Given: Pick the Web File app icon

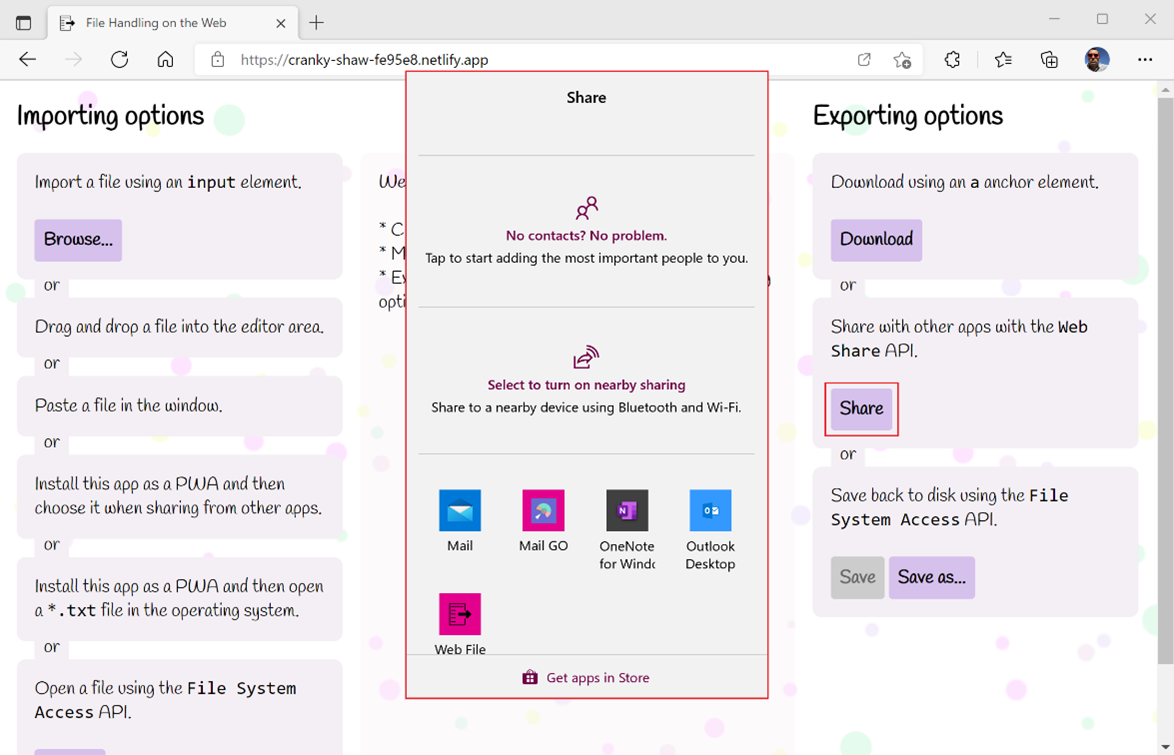Looking at the screenshot, I should [x=460, y=614].
